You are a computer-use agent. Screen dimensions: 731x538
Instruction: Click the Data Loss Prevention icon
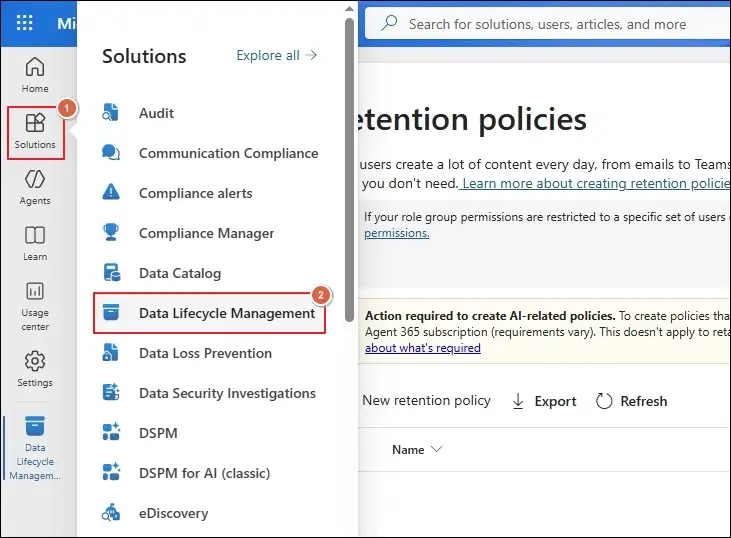click(110, 352)
